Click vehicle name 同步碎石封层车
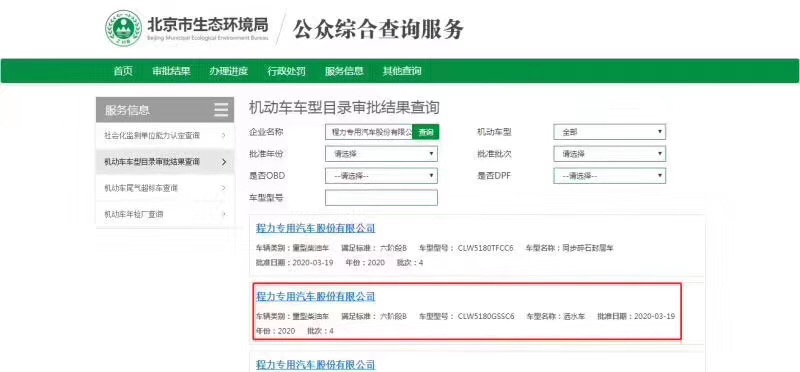The height and width of the screenshot is (372, 800). [x=588, y=249]
